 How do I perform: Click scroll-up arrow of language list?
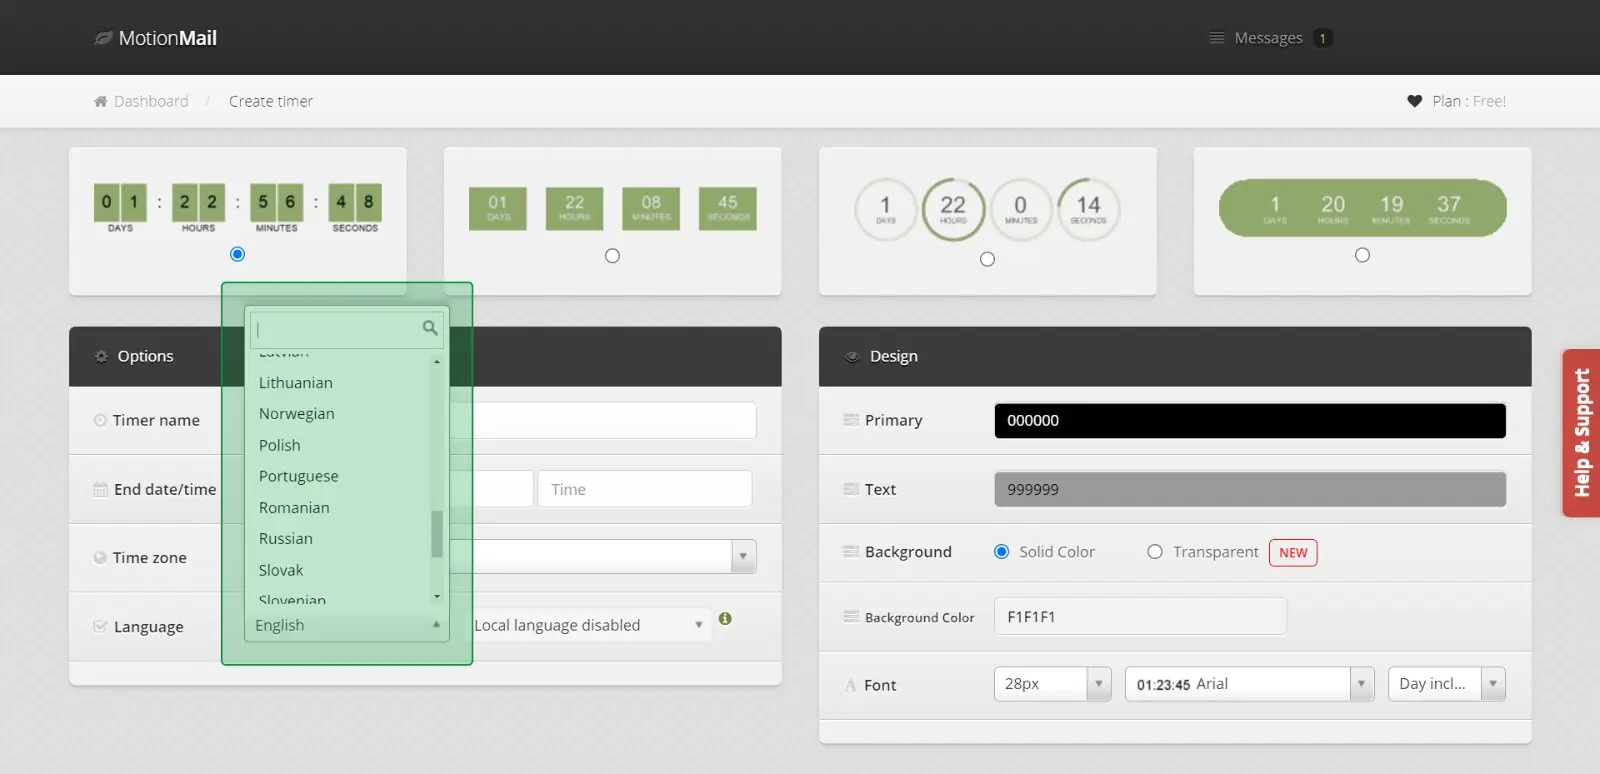click(x=437, y=361)
